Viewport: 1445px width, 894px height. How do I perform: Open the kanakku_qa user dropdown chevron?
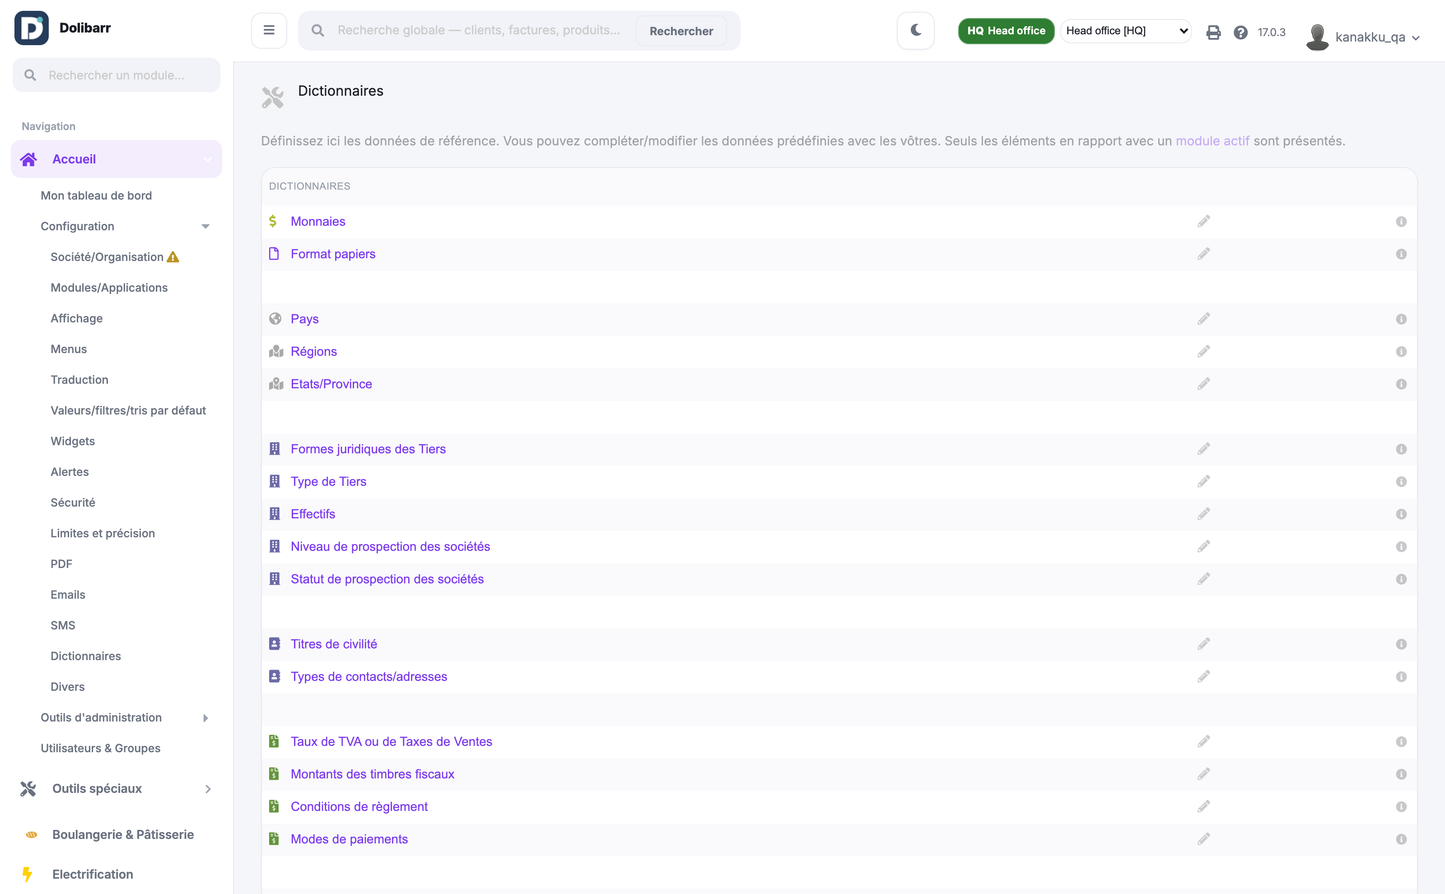tap(1416, 38)
